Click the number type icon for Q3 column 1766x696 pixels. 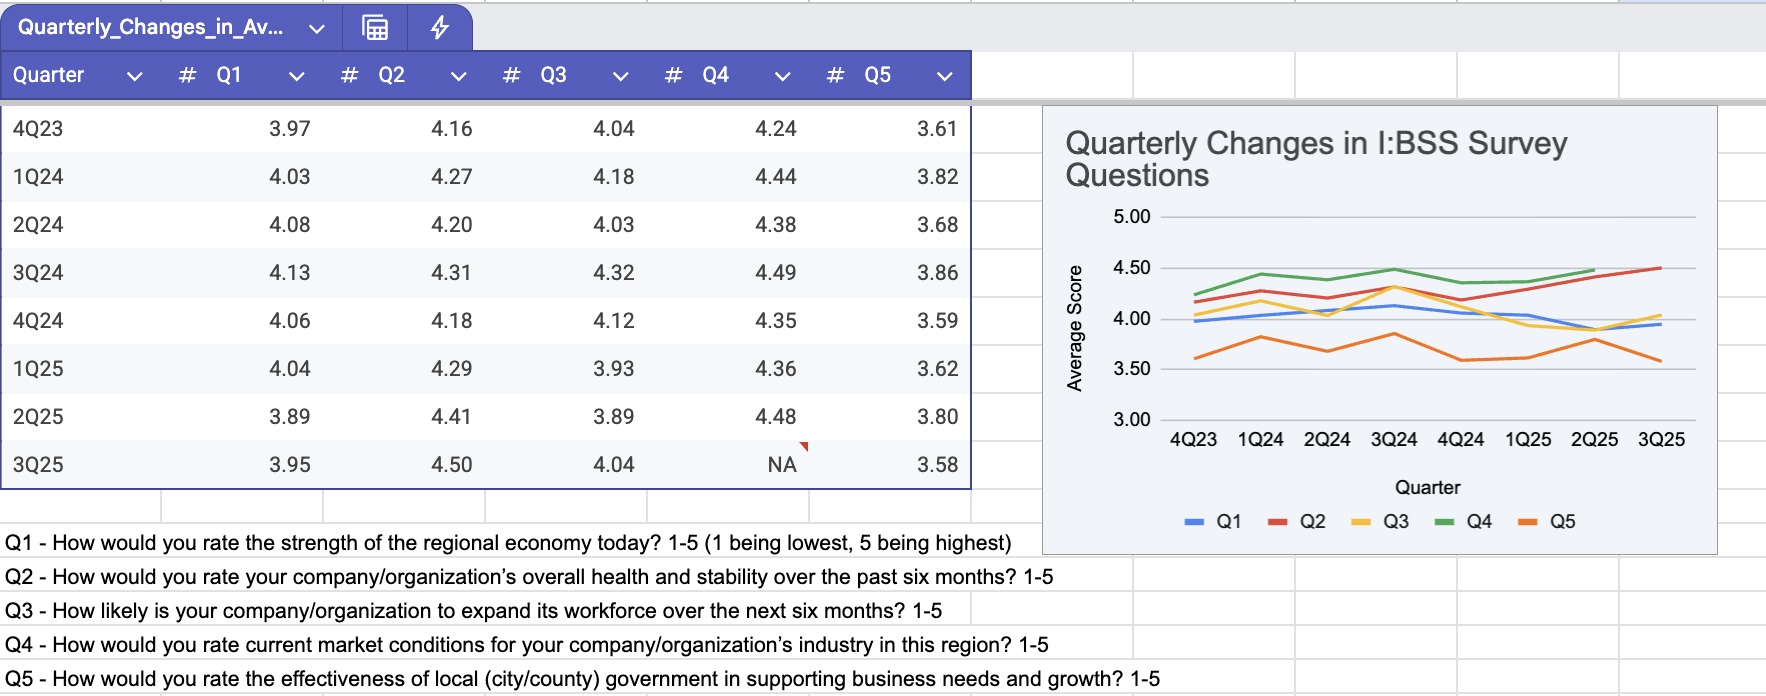pos(511,75)
